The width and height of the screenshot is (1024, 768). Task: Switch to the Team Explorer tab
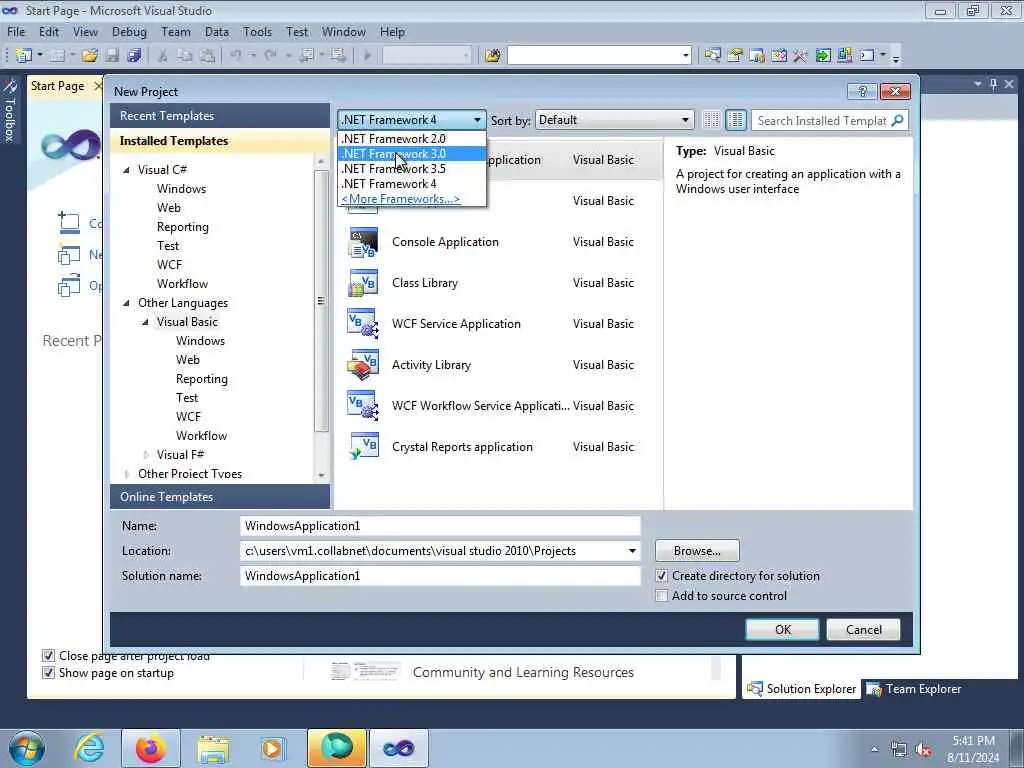click(x=914, y=689)
